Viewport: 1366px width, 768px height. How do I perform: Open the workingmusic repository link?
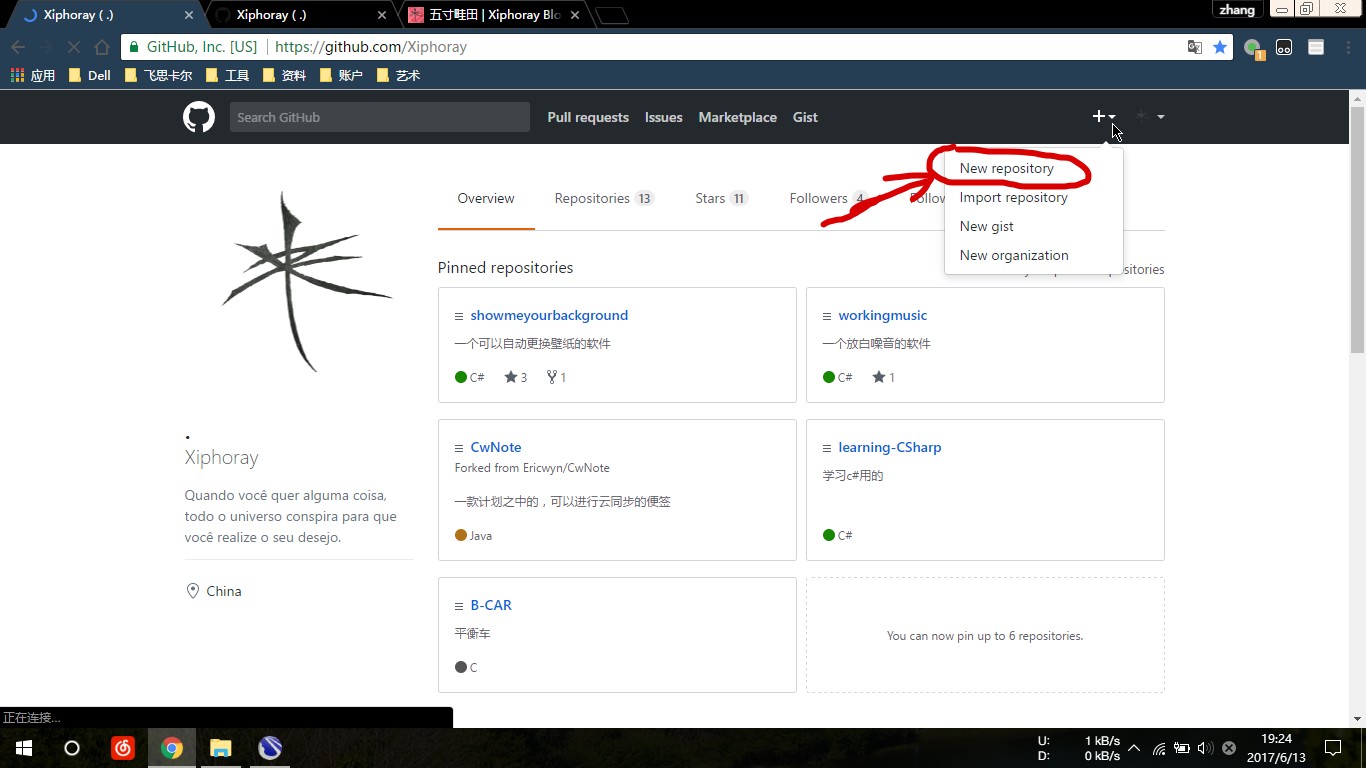pyautogui.click(x=882, y=315)
